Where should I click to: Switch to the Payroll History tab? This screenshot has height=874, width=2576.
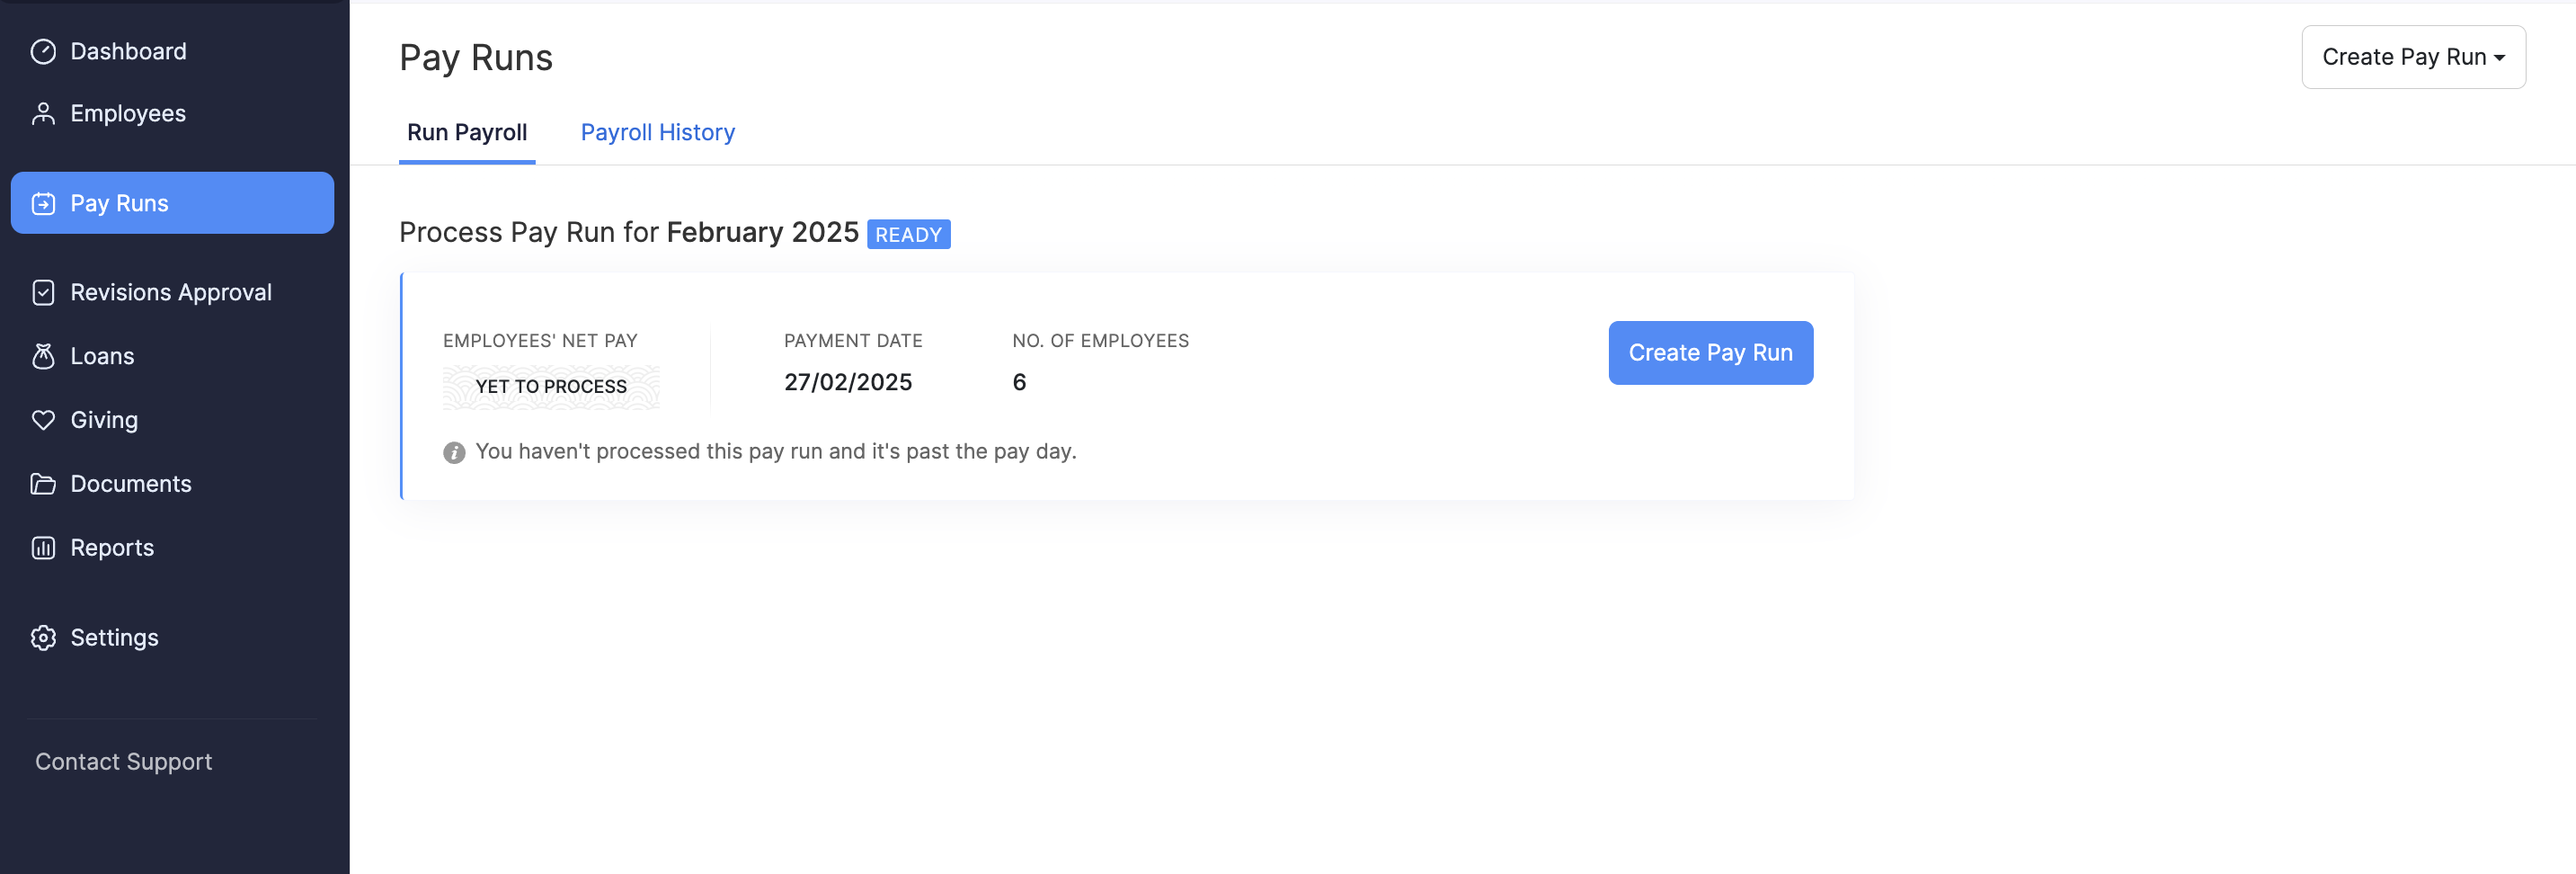(657, 132)
